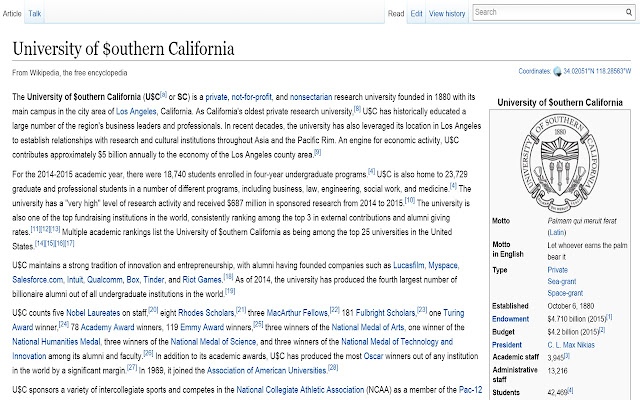Viewport: 640px width, 400px height.
Task: Open the Los Angeles link
Action: [136, 111]
